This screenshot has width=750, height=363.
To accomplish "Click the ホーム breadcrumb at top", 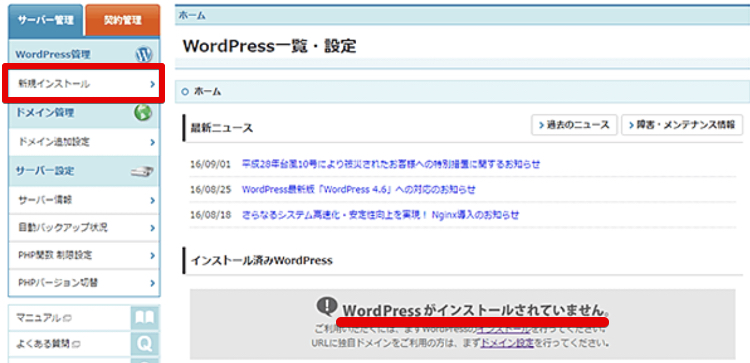I will (x=192, y=15).
